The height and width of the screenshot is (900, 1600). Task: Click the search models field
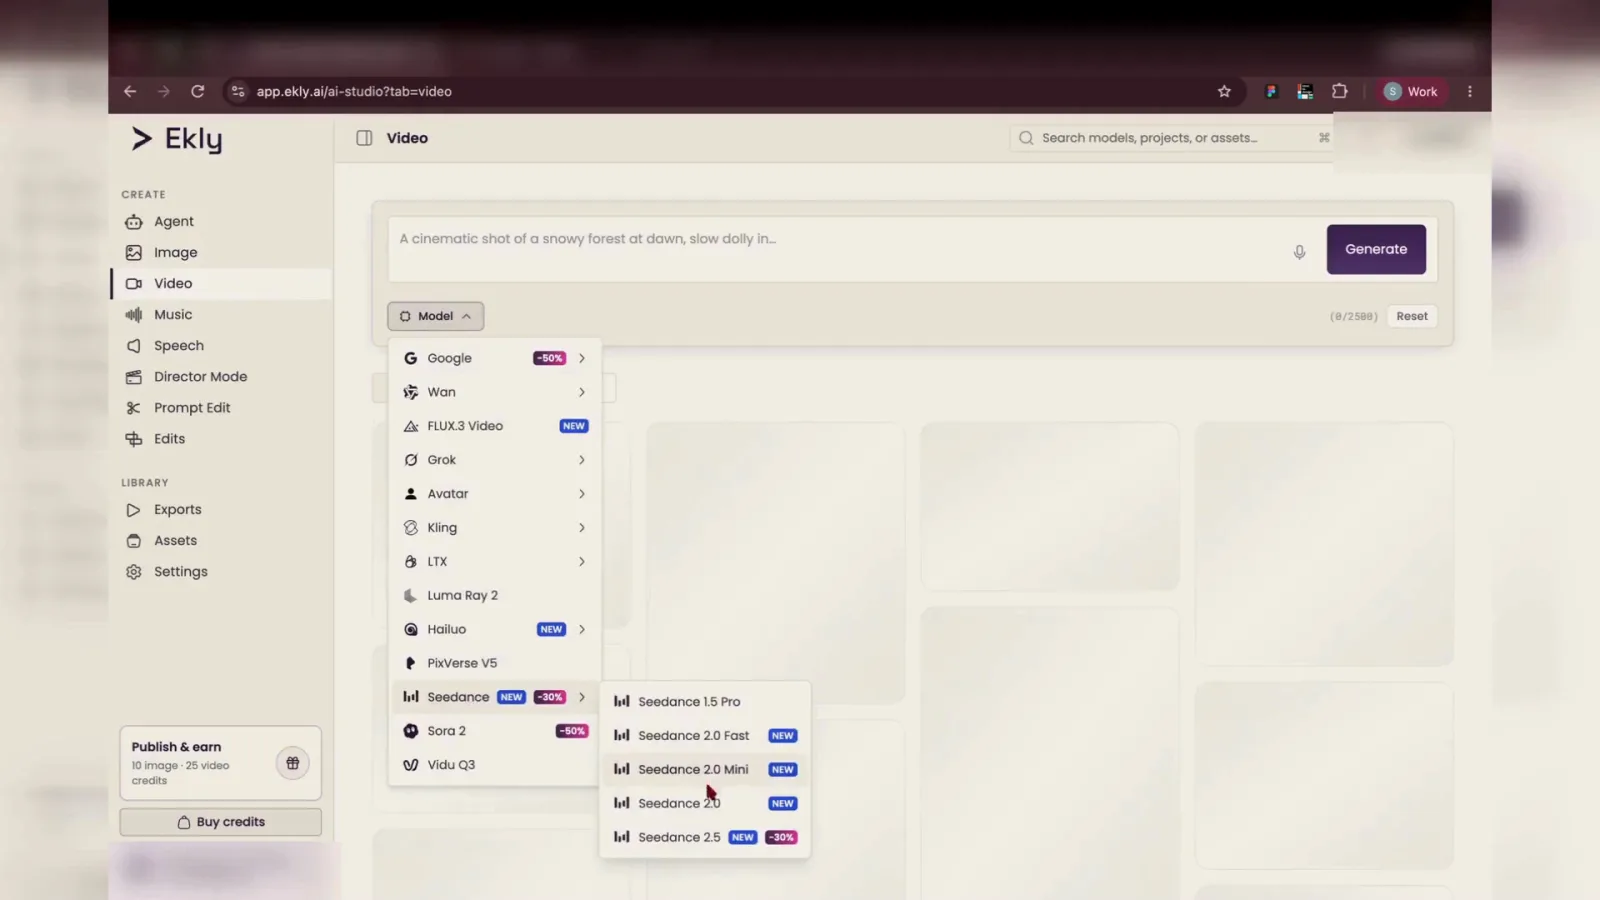1171,138
